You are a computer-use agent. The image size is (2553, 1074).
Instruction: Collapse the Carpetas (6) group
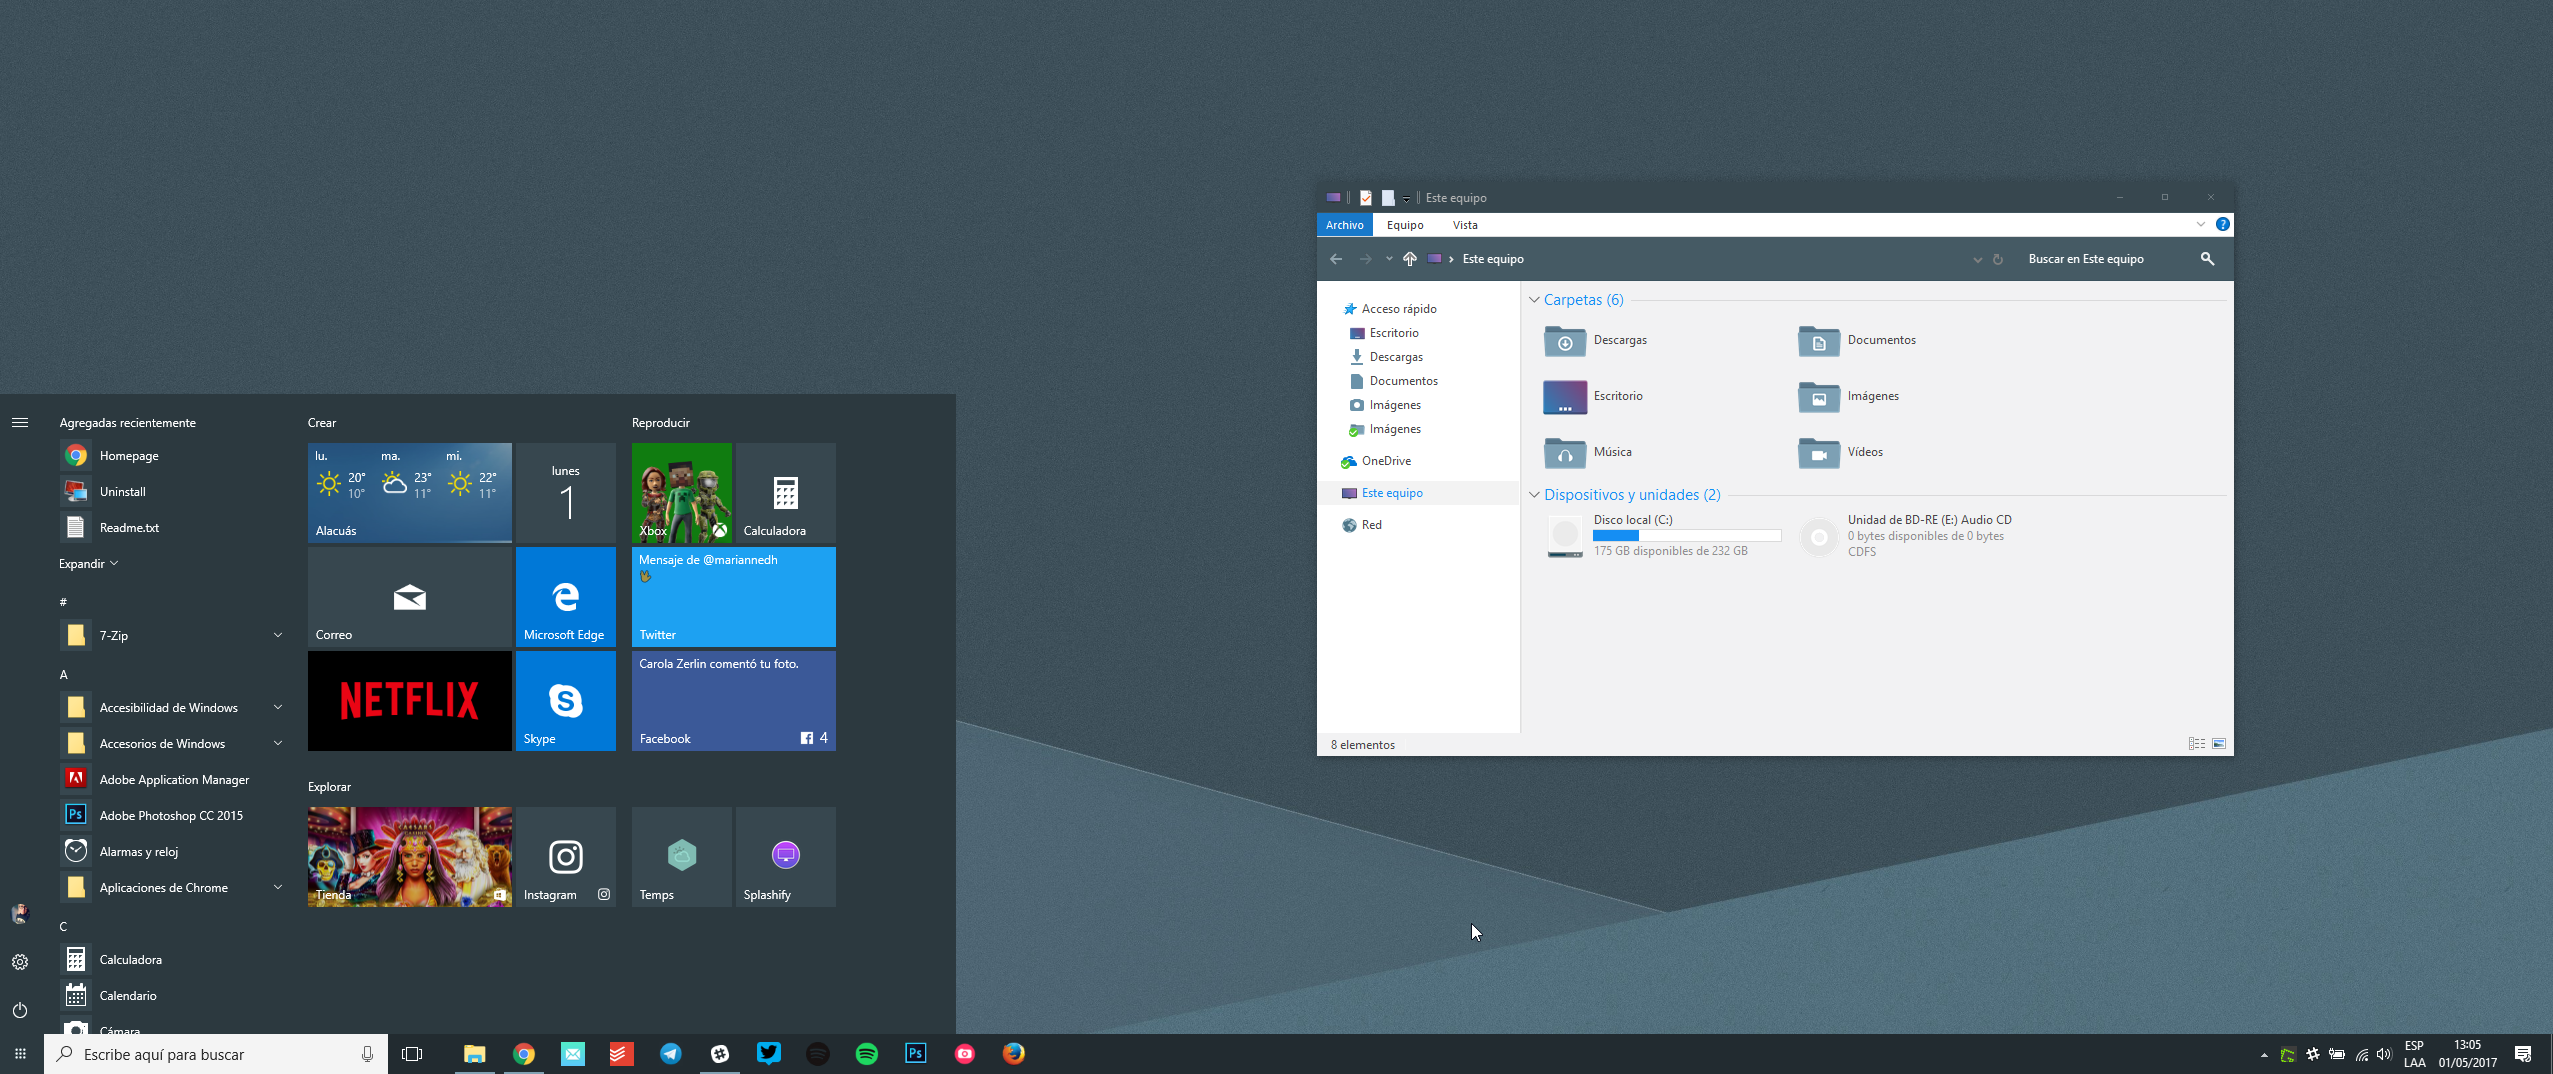(1534, 300)
